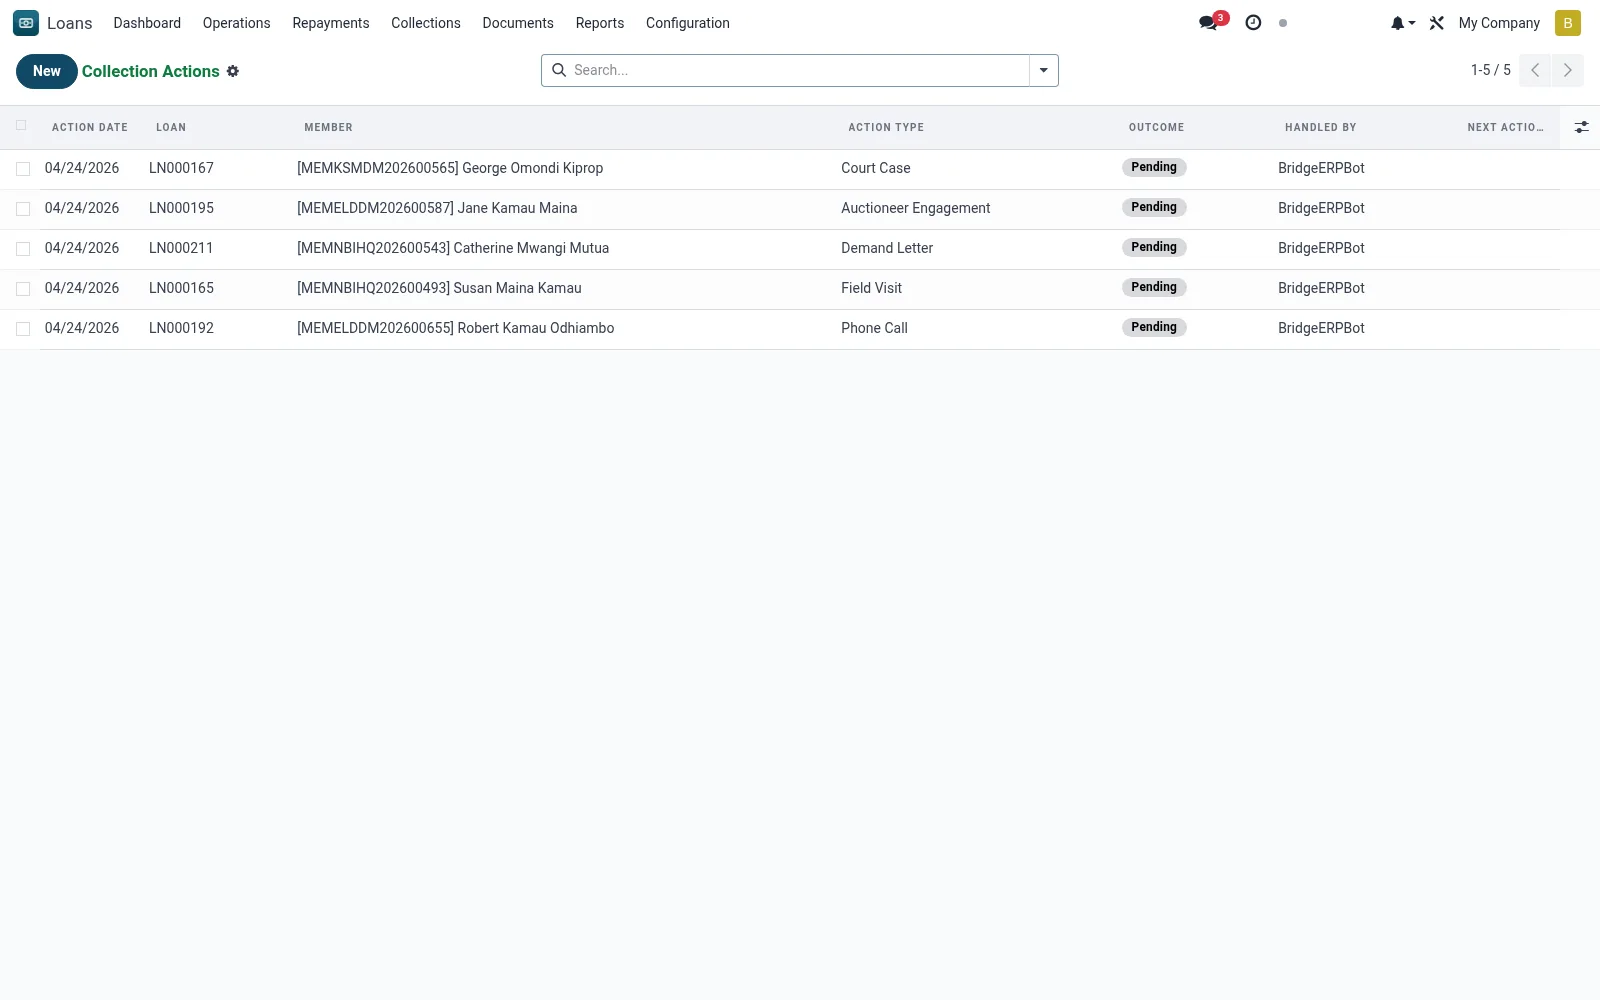Click loan number LN000167
This screenshot has width=1600, height=1000.
click(x=181, y=168)
